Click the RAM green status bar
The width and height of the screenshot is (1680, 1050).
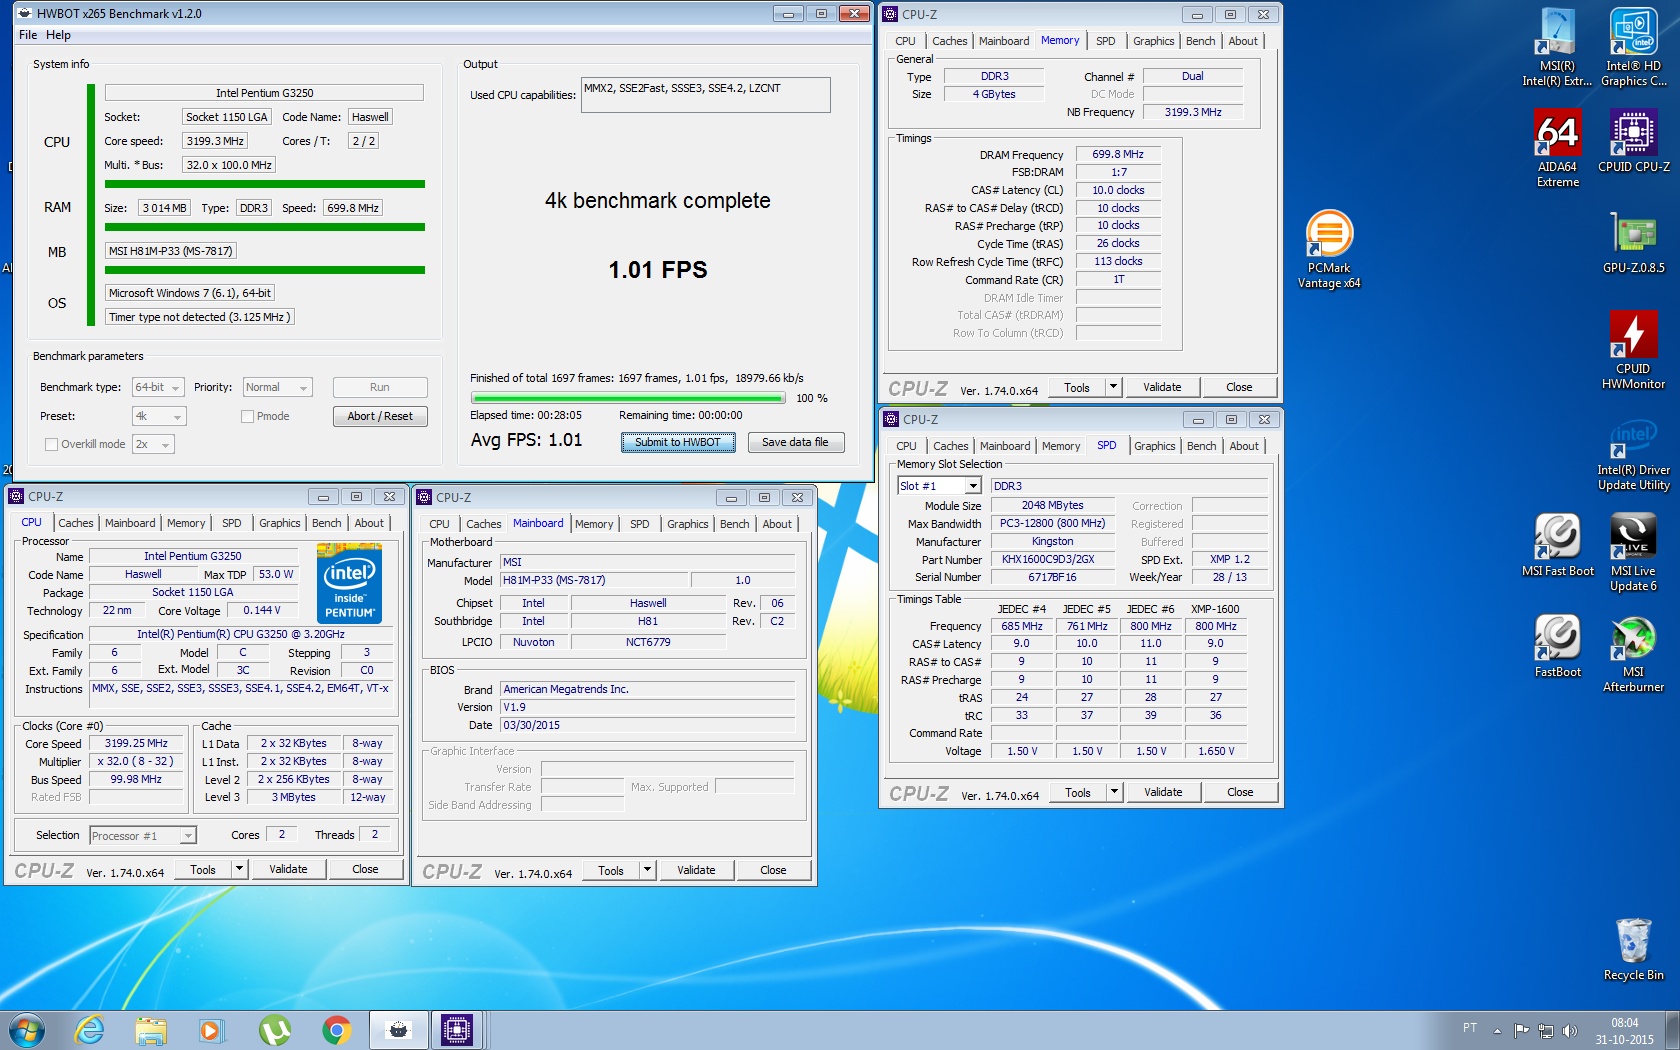point(265,227)
